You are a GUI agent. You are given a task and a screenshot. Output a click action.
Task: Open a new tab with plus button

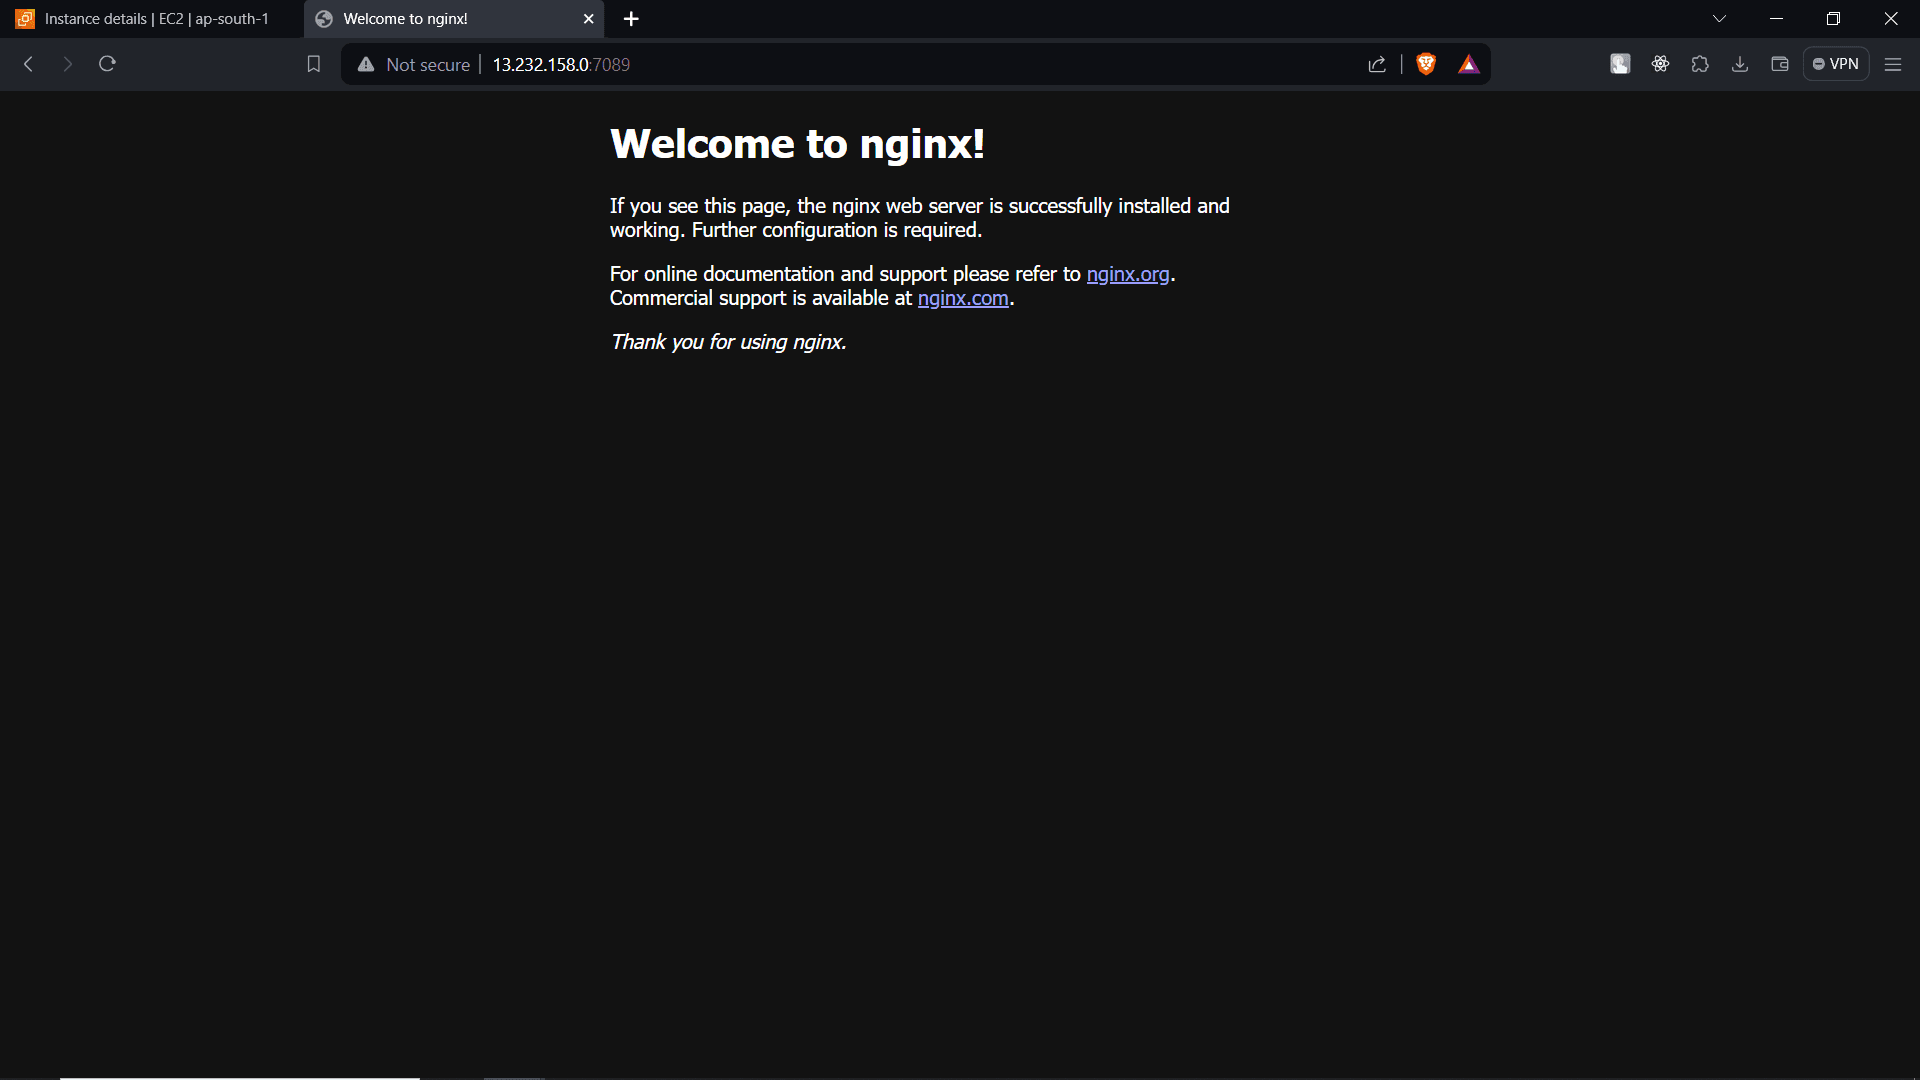[631, 19]
